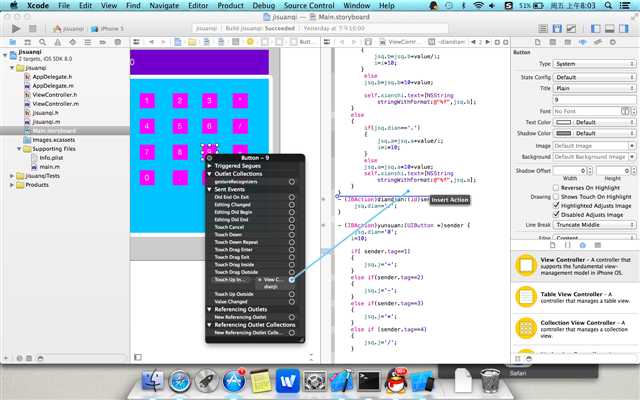Click the Touch Down connection circle

click(x=291, y=235)
